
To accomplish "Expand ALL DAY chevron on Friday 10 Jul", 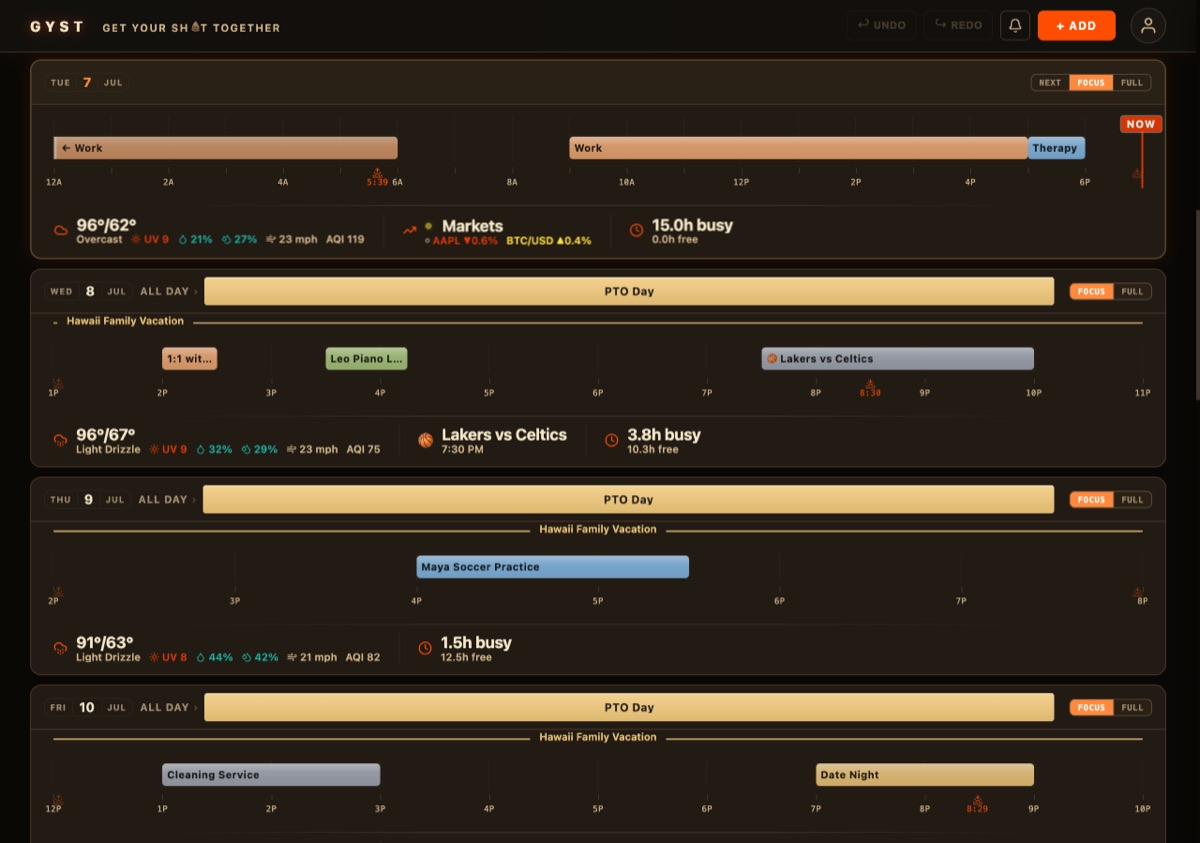I will click(196, 708).
